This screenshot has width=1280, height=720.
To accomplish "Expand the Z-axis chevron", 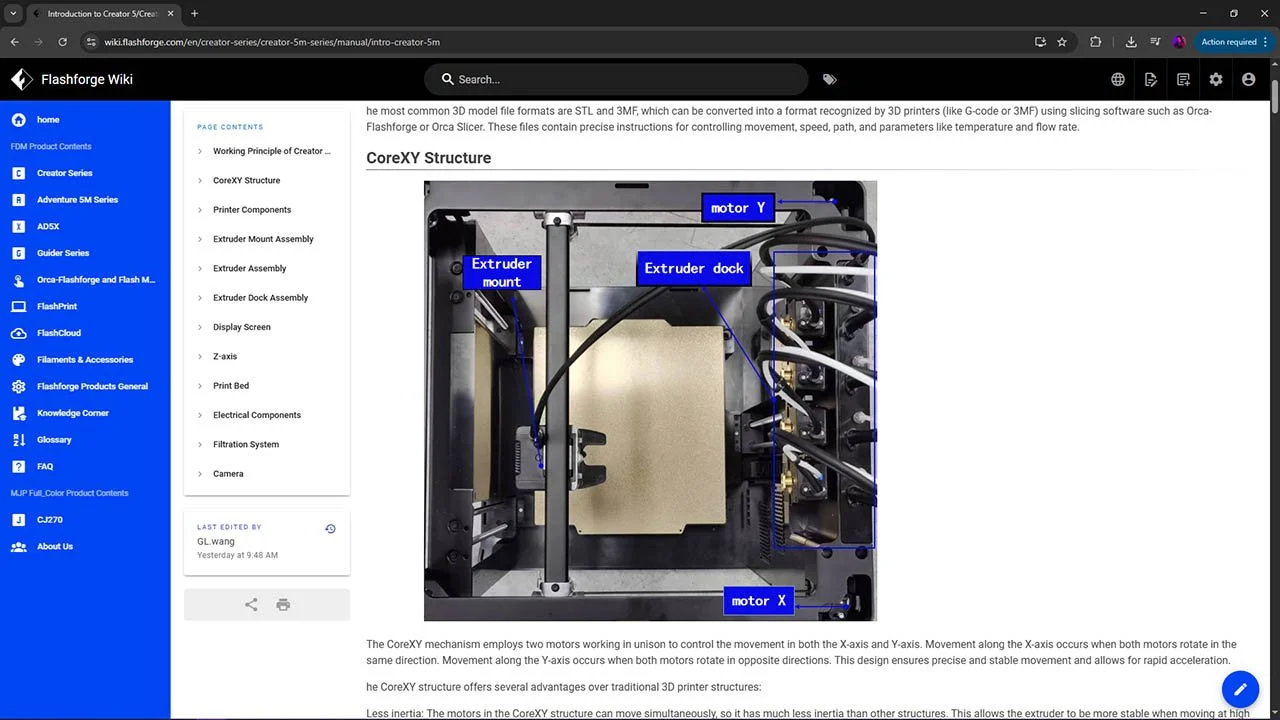I will [x=200, y=357].
